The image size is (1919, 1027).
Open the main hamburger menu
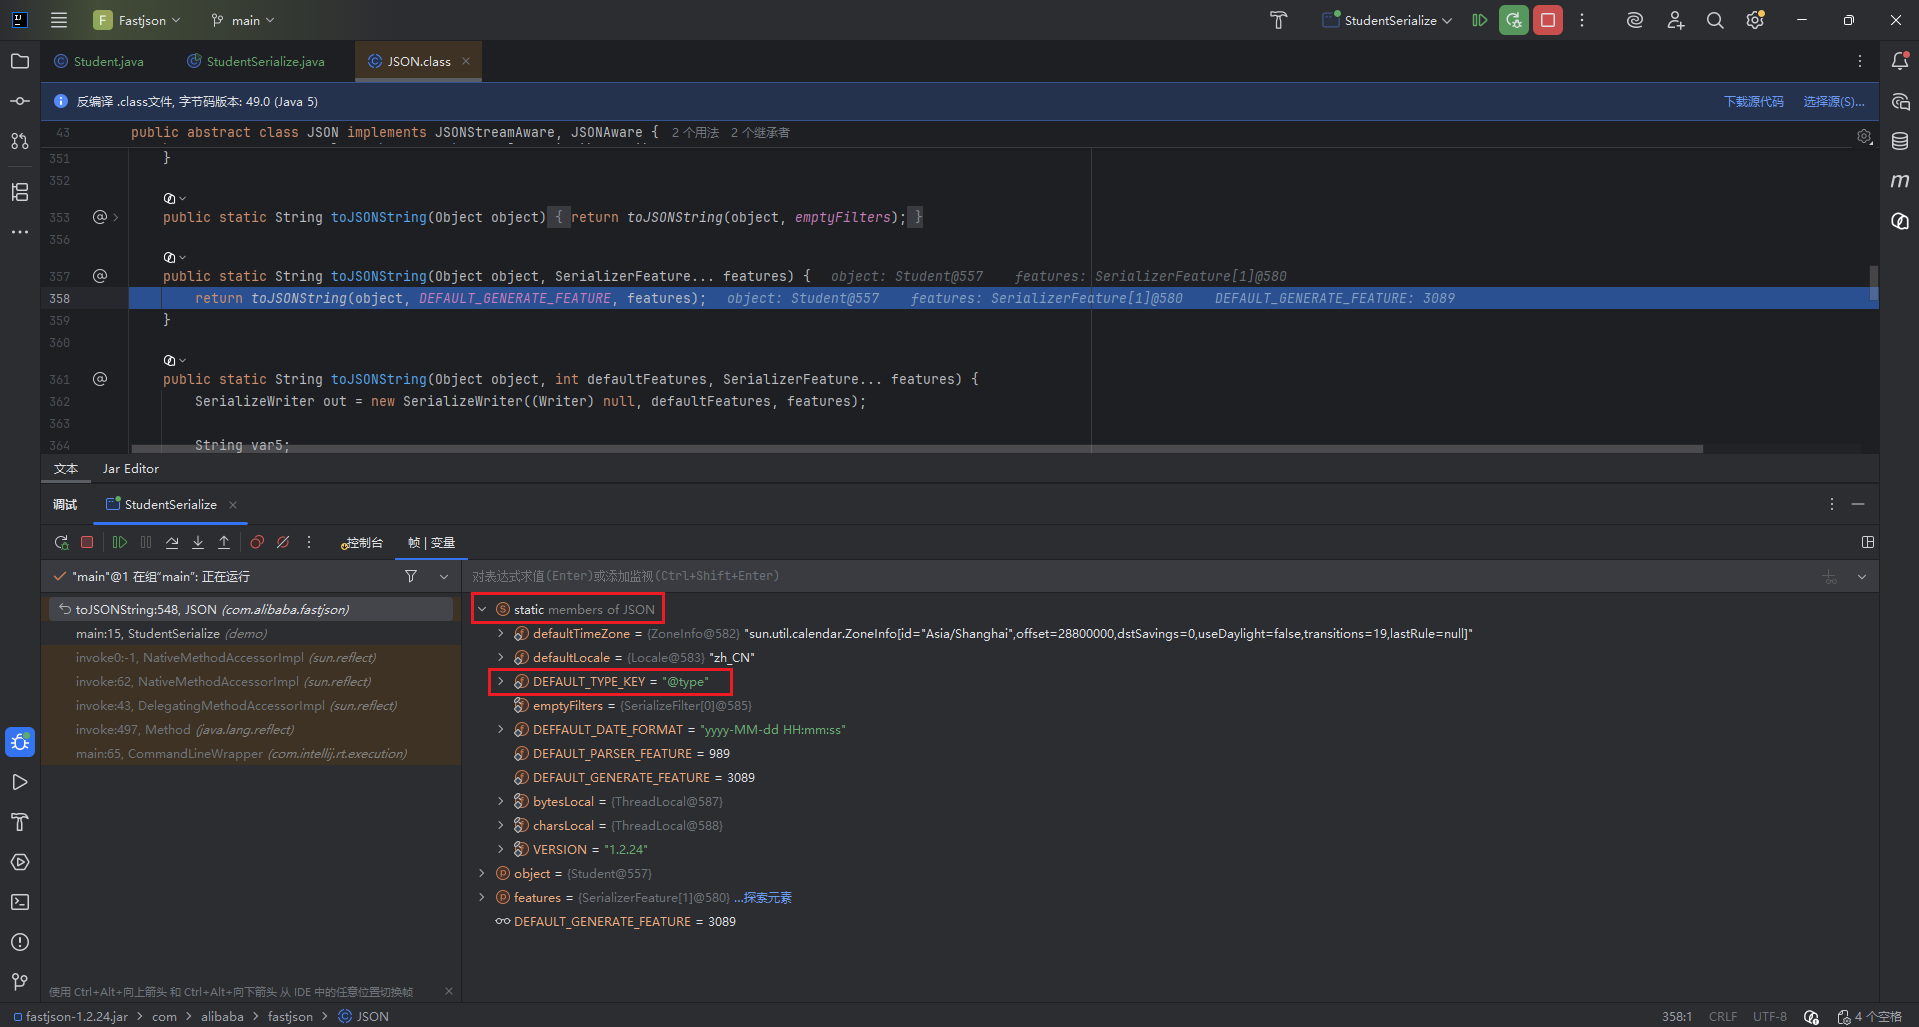[x=59, y=20]
